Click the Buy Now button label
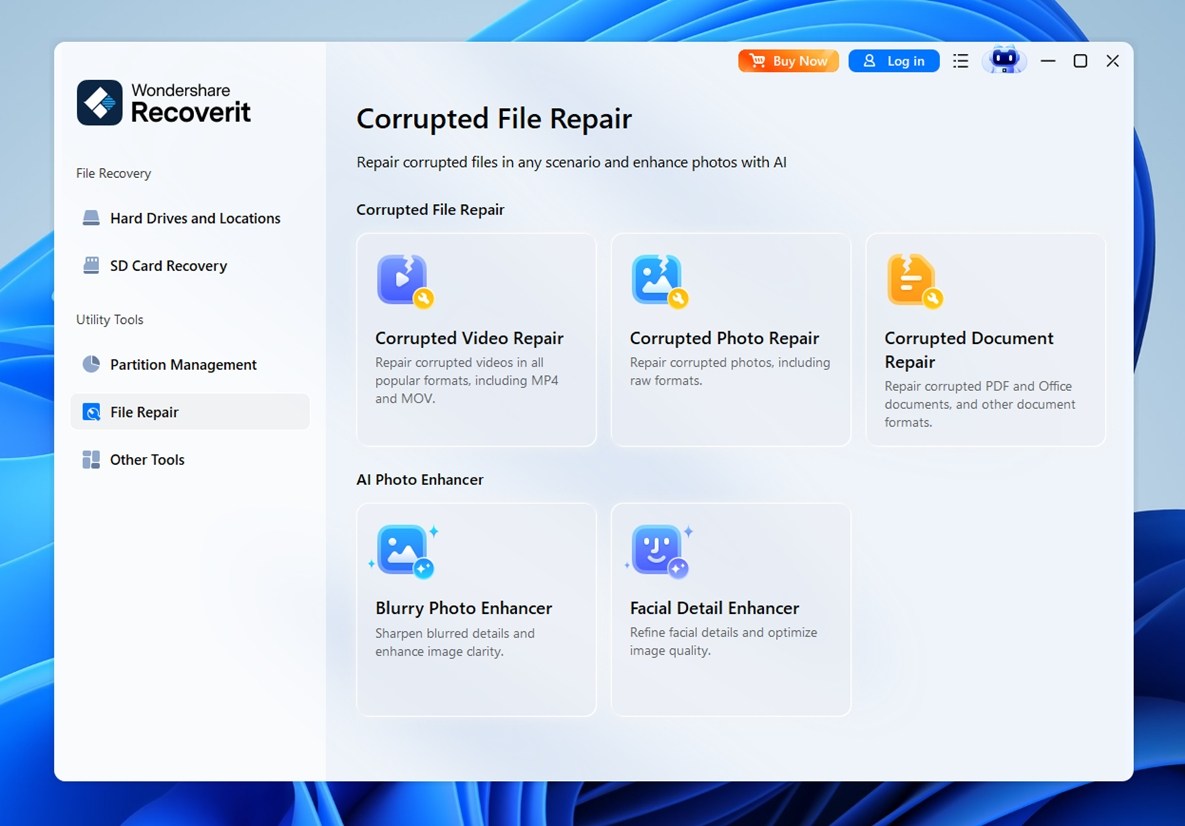The width and height of the screenshot is (1185, 826). coord(800,60)
